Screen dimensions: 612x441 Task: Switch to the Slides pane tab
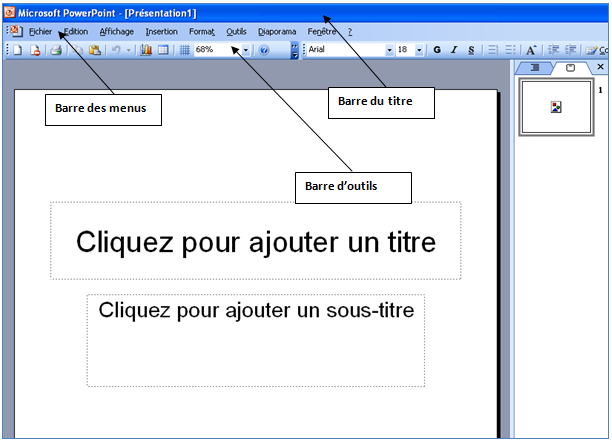click(x=570, y=68)
